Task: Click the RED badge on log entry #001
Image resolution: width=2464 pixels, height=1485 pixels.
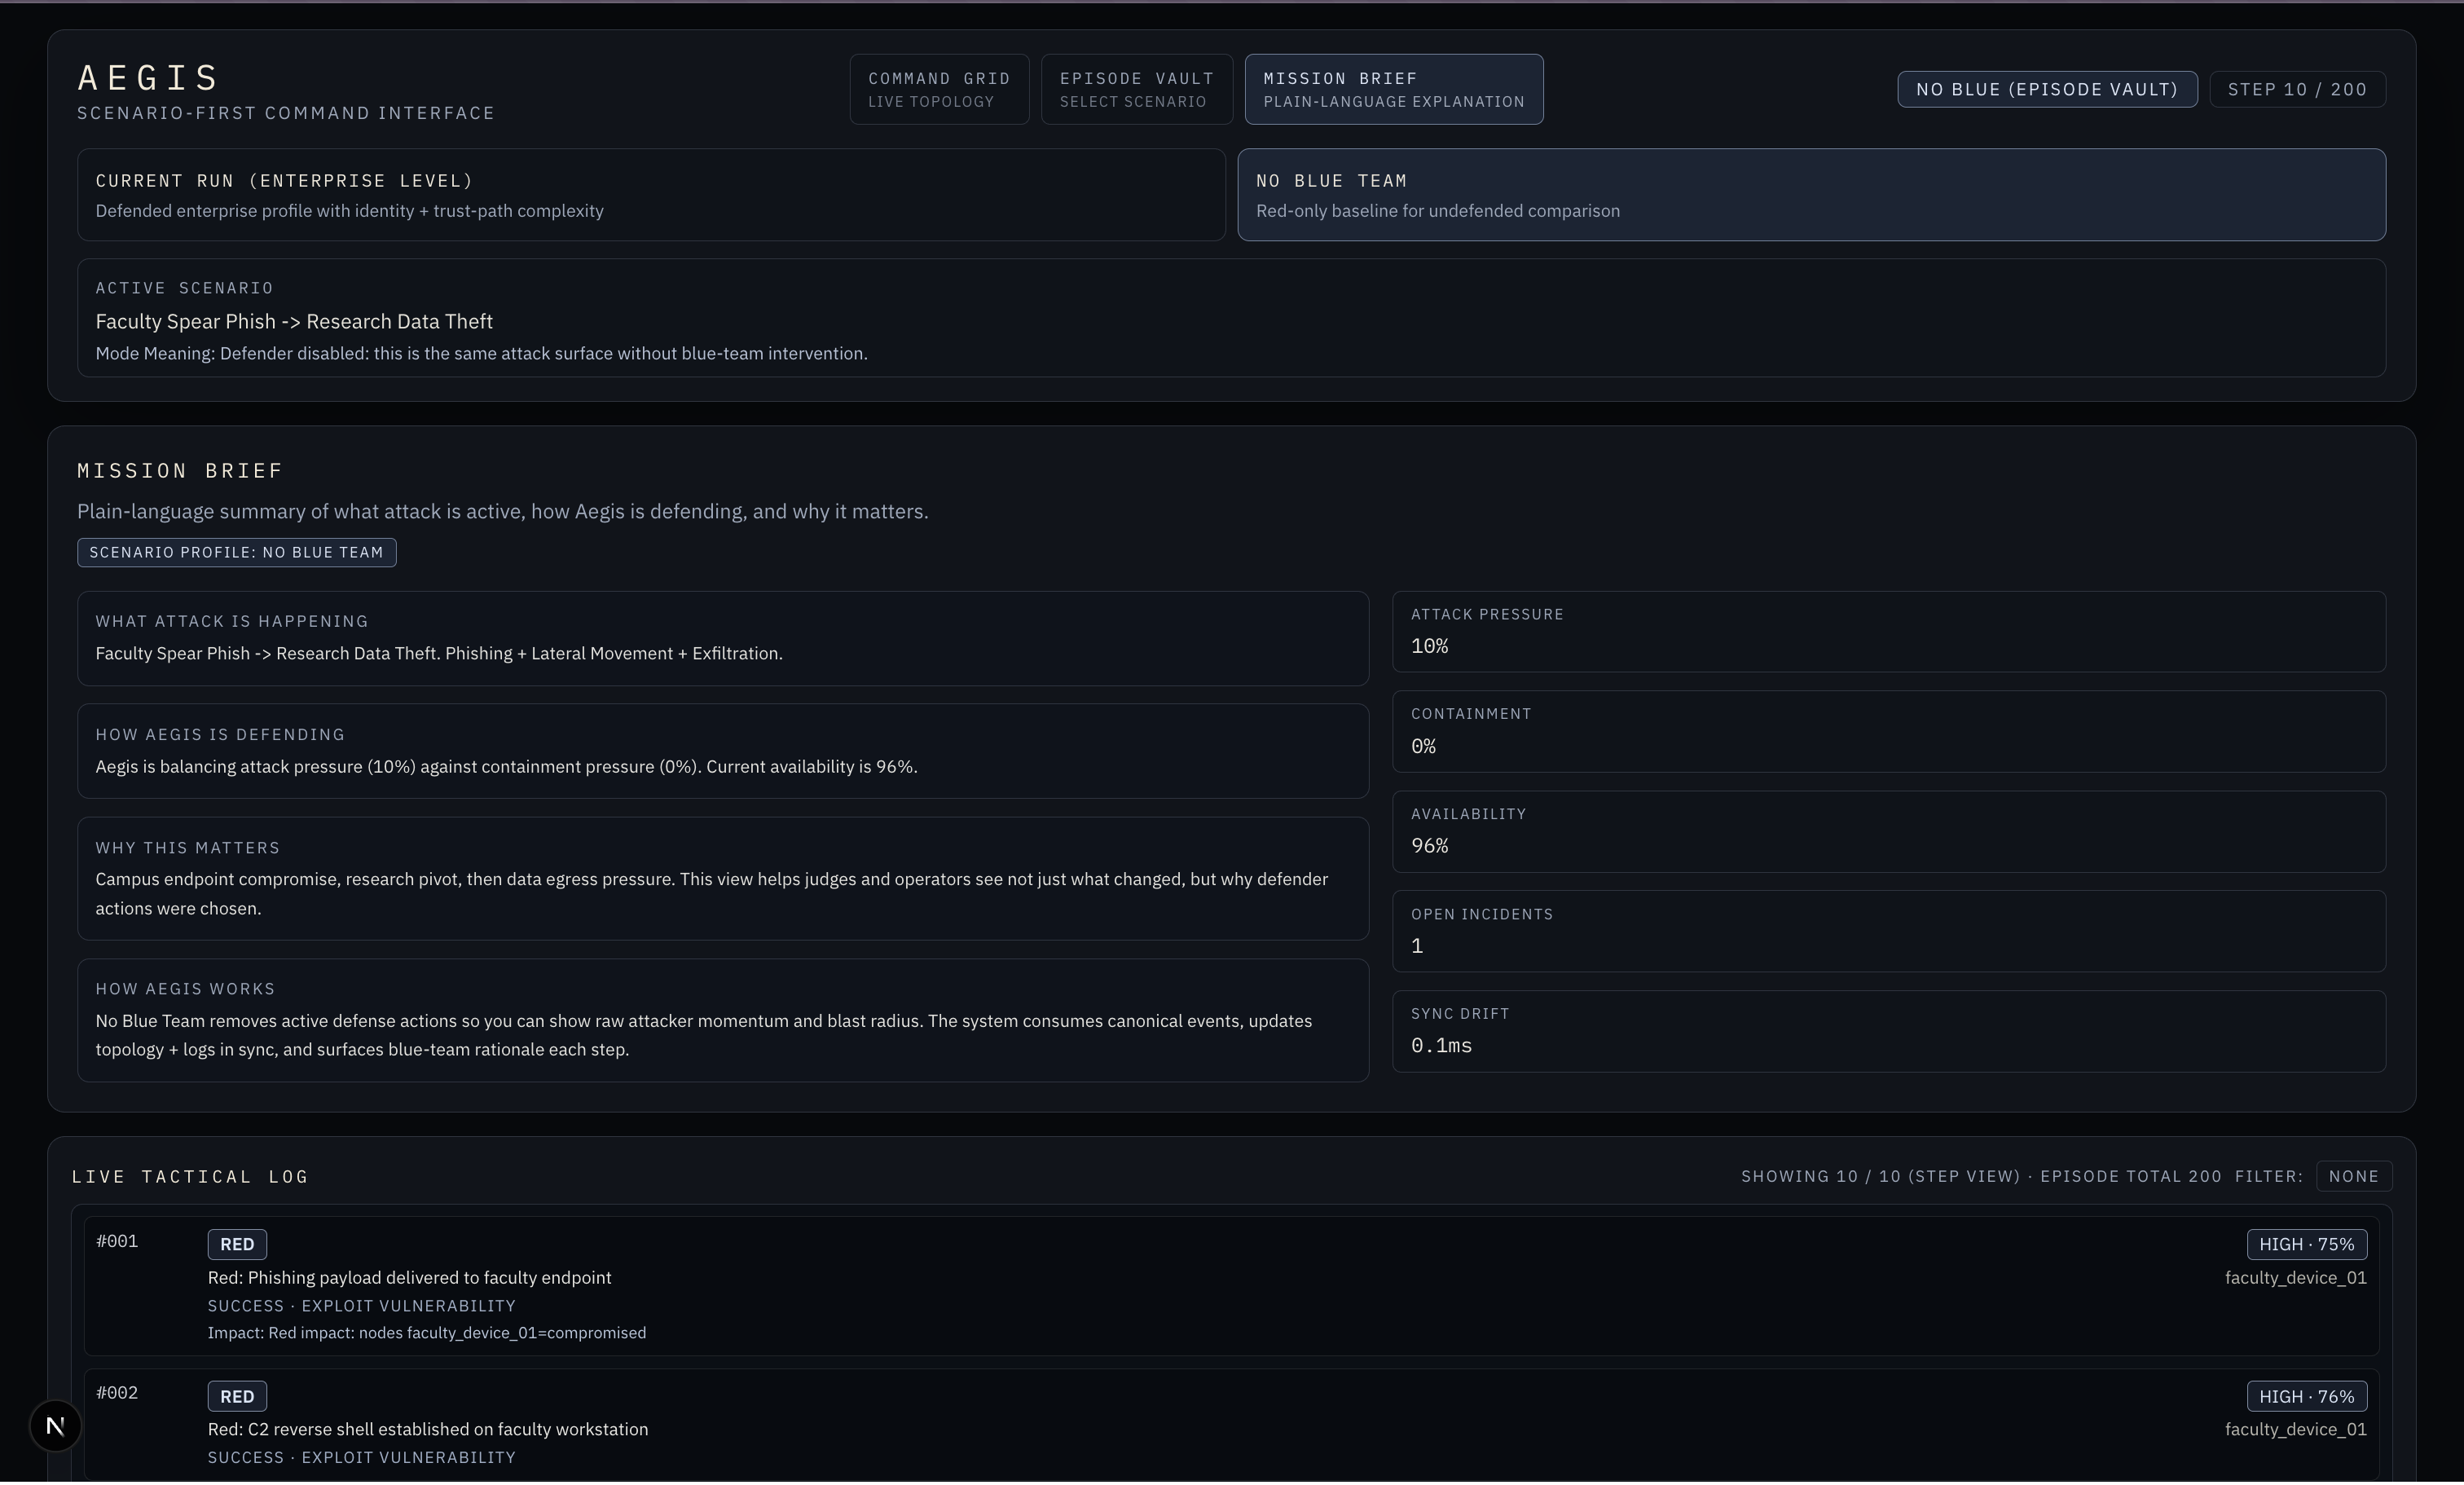Action: [x=237, y=1244]
